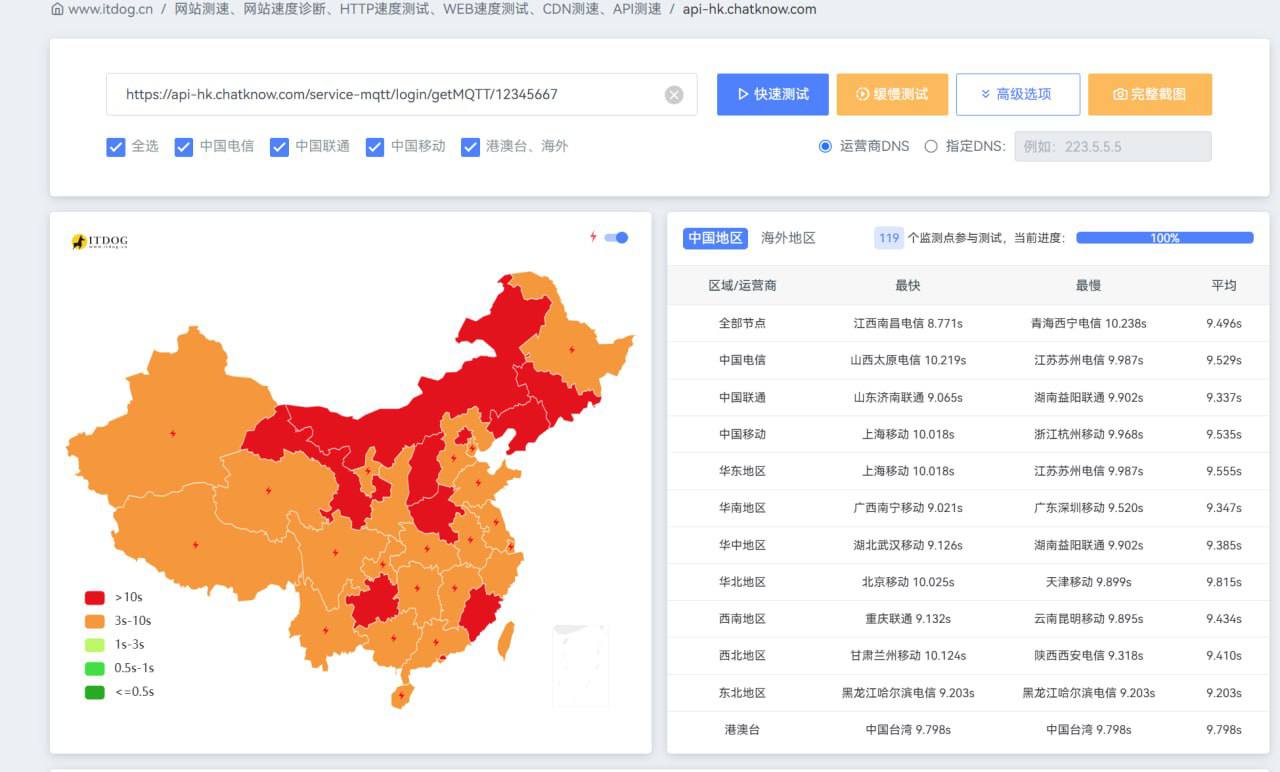The width and height of the screenshot is (1280, 772).
Task: Uncheck the 中国电信 checkbox
Action: coord(184,147)
